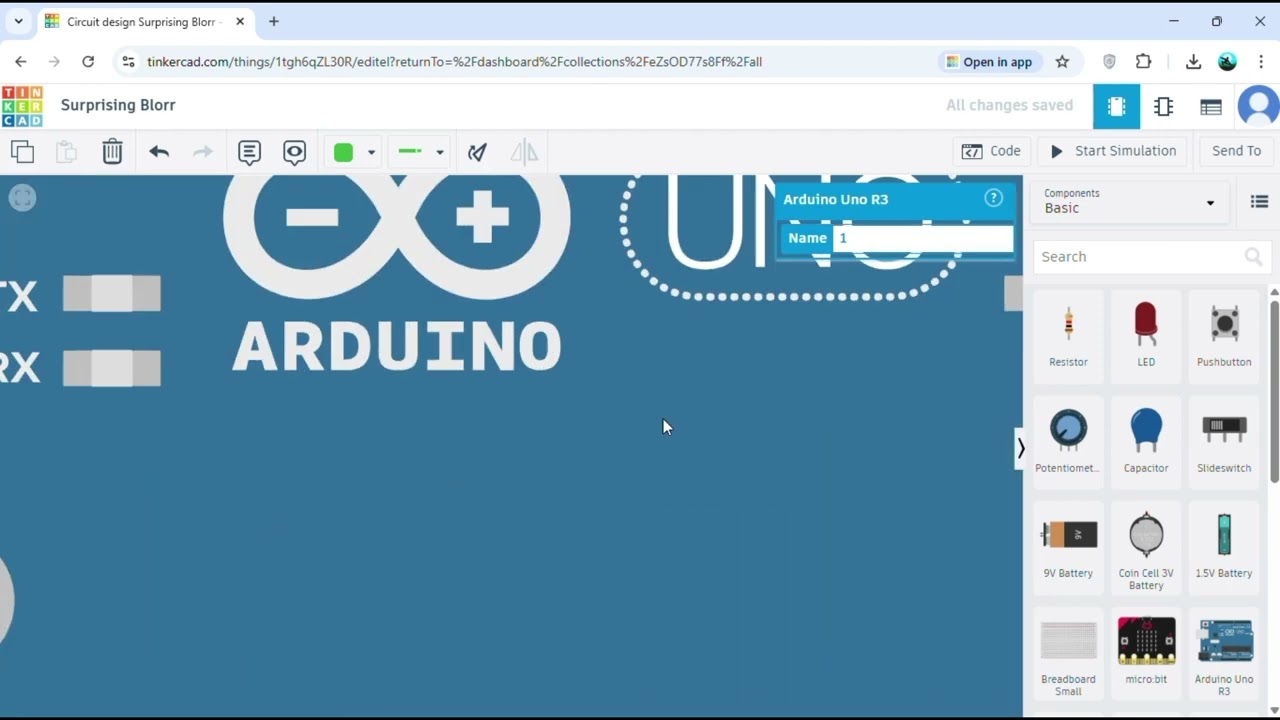Pick the green wire color swatch
Viewport: 1280px width, 720px height.
click(x=343, y=152)
